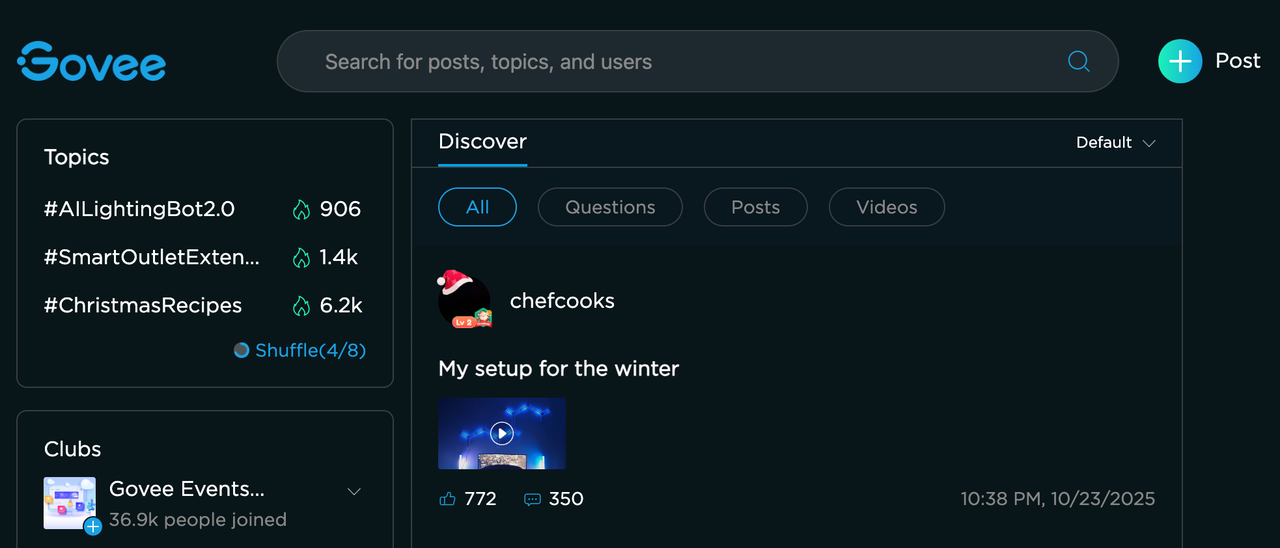This screenshot has height=548, width=1280.
Task: Play the winter setup video thumbnail
Action: pos(502,433)
